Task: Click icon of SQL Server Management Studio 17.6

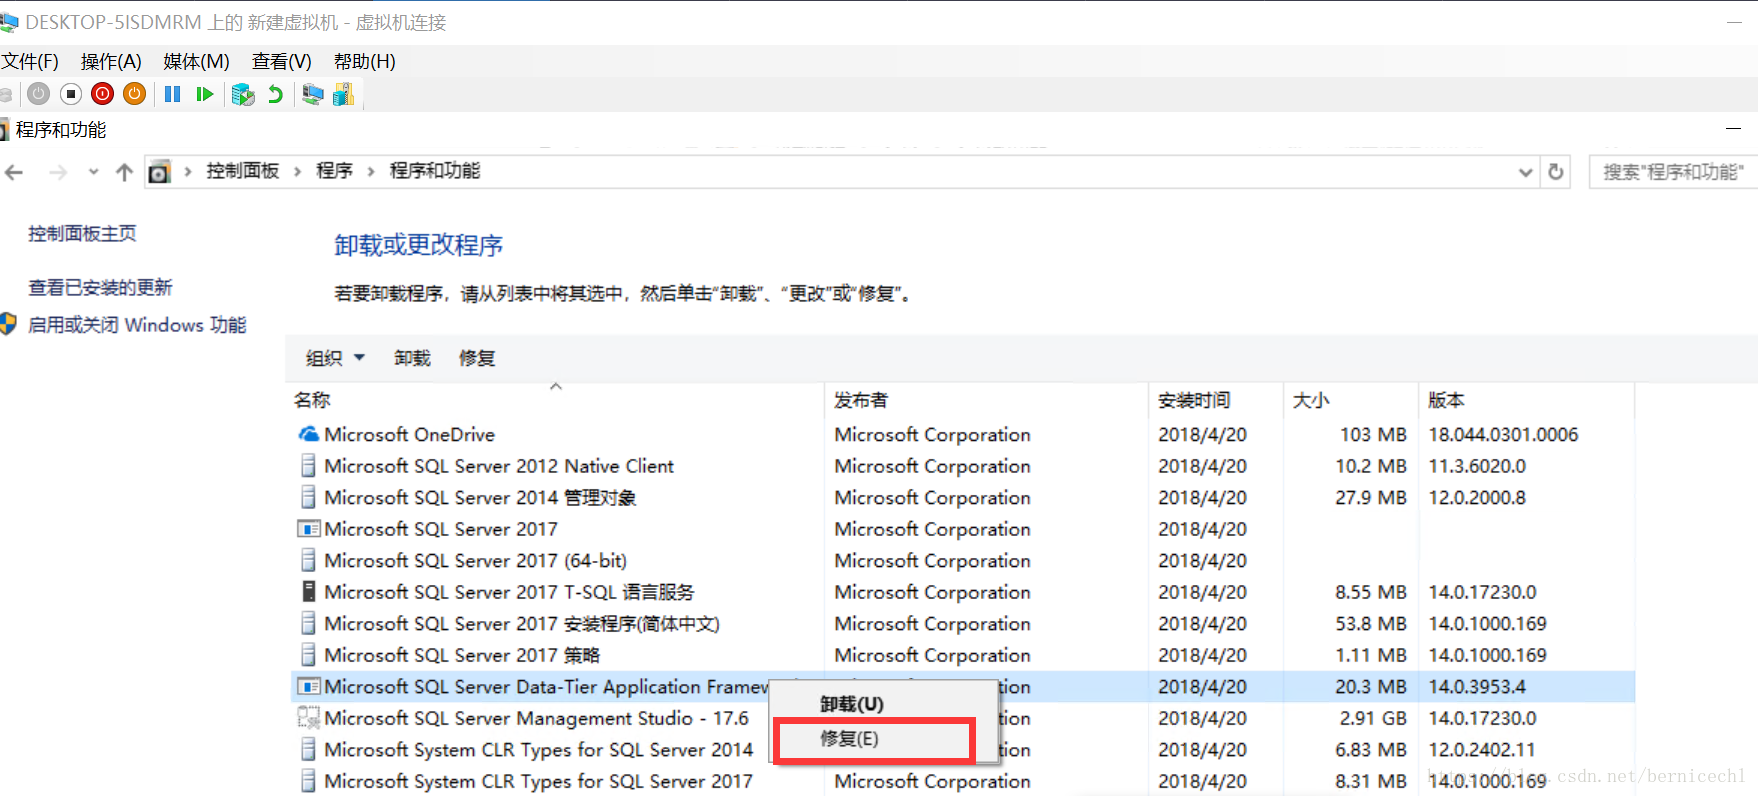Action: point(309,718)
